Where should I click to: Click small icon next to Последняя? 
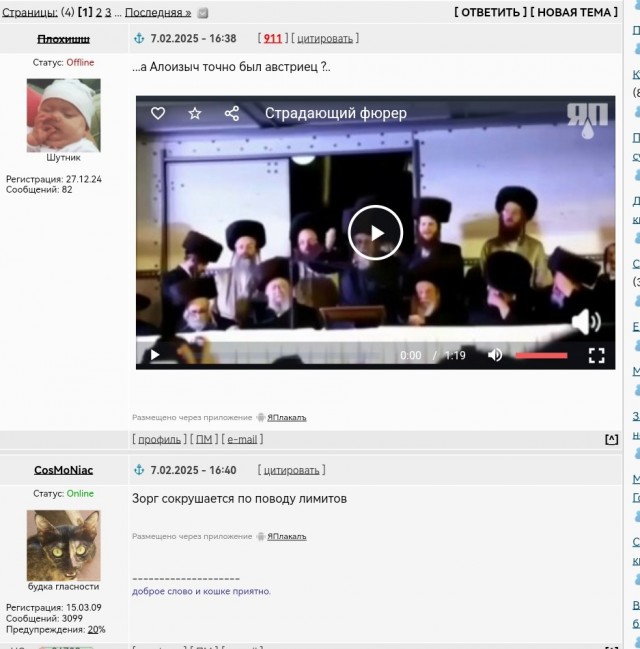pos(202,13)
